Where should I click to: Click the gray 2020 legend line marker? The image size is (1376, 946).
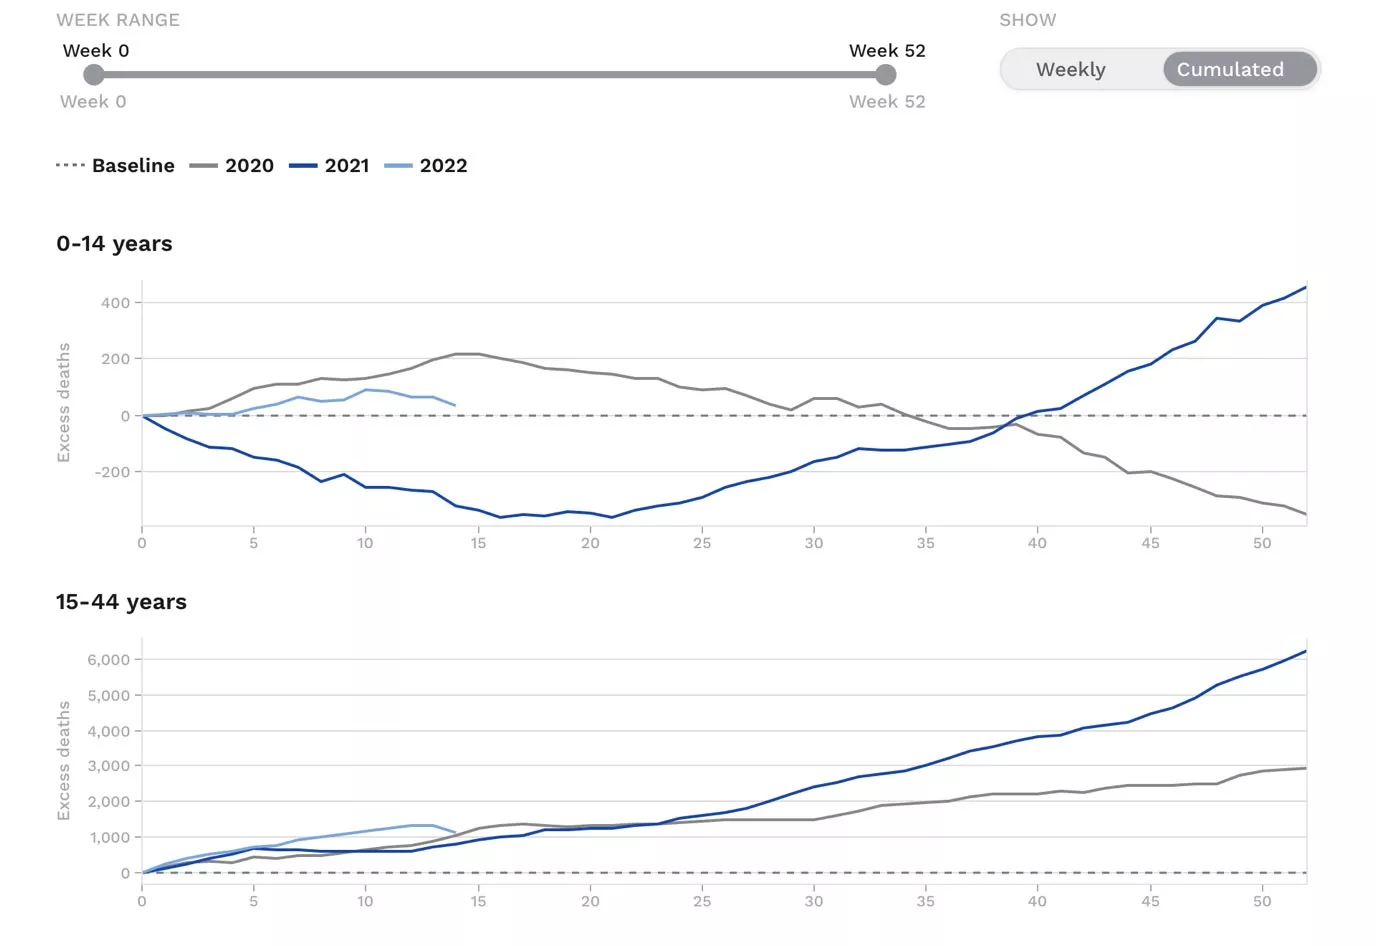coord(203,166)
